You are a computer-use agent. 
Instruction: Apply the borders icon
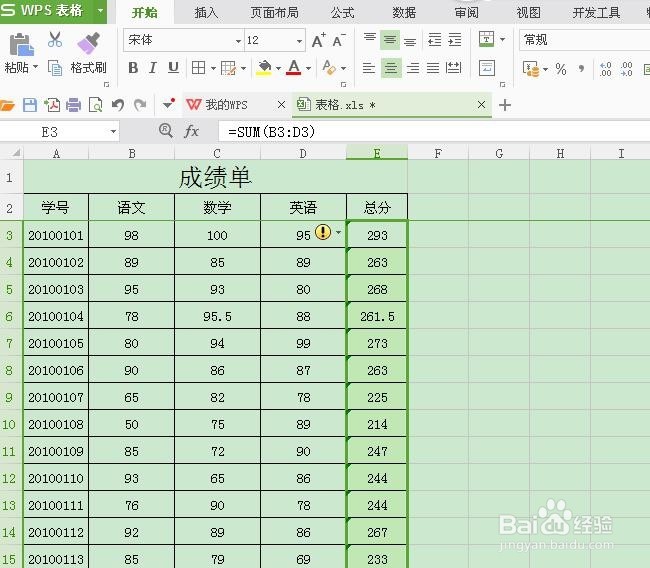tap(199, 68)
